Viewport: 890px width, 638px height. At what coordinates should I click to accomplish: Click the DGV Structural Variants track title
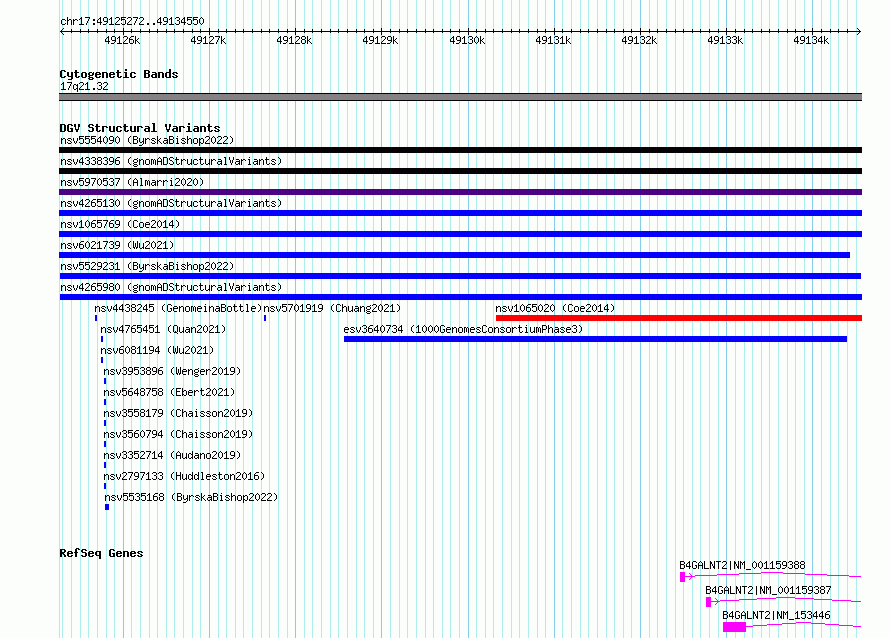[x=140, y=128]
